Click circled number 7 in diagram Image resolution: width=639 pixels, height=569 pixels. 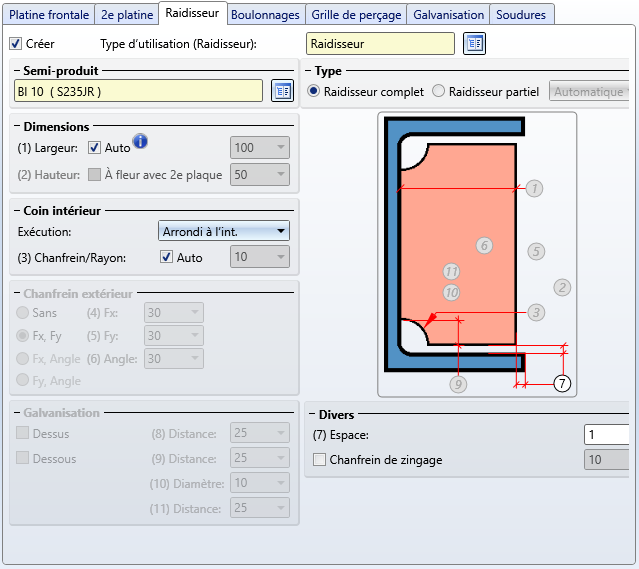[x=561, y=383]
